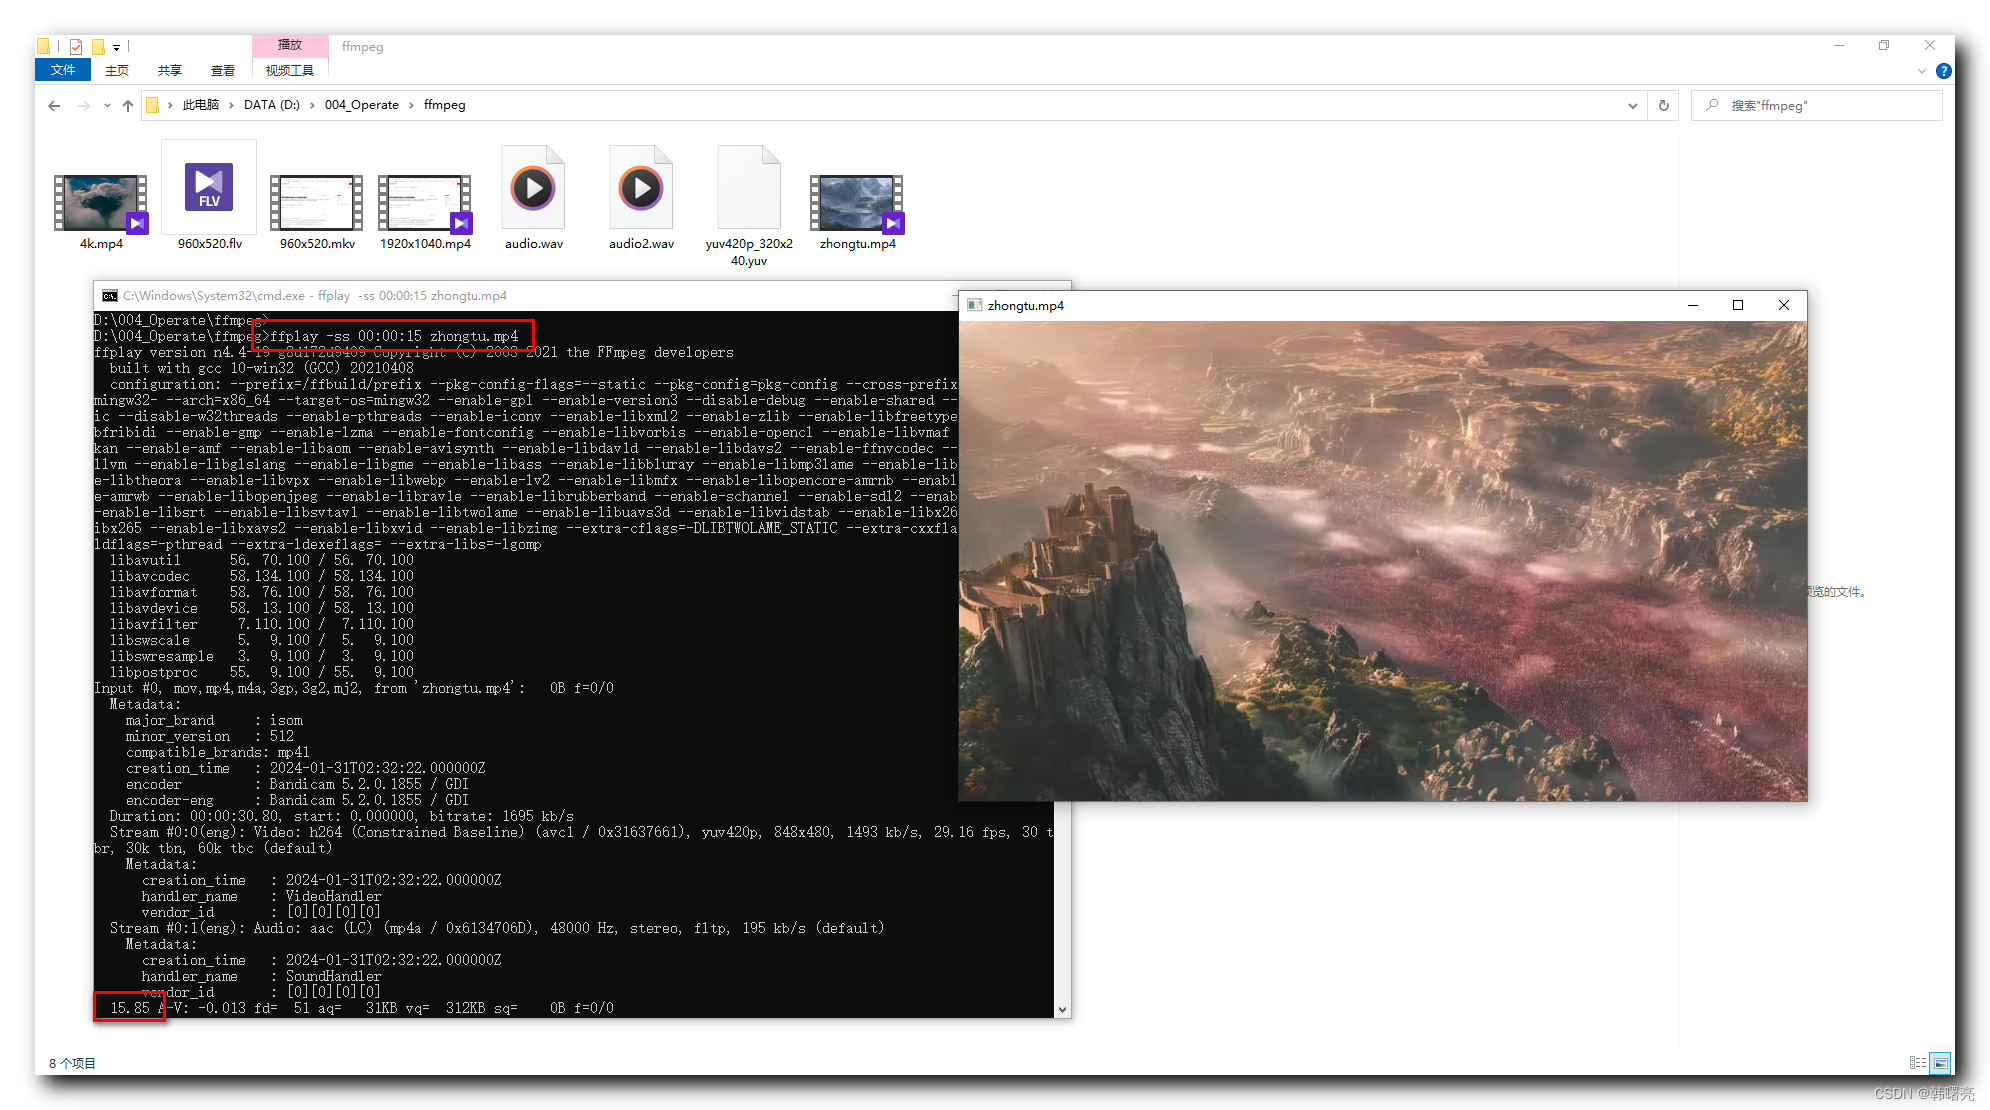Open the 视频工具 ribbon tab
1990x1110 pixels.
(x=289, y=71)
